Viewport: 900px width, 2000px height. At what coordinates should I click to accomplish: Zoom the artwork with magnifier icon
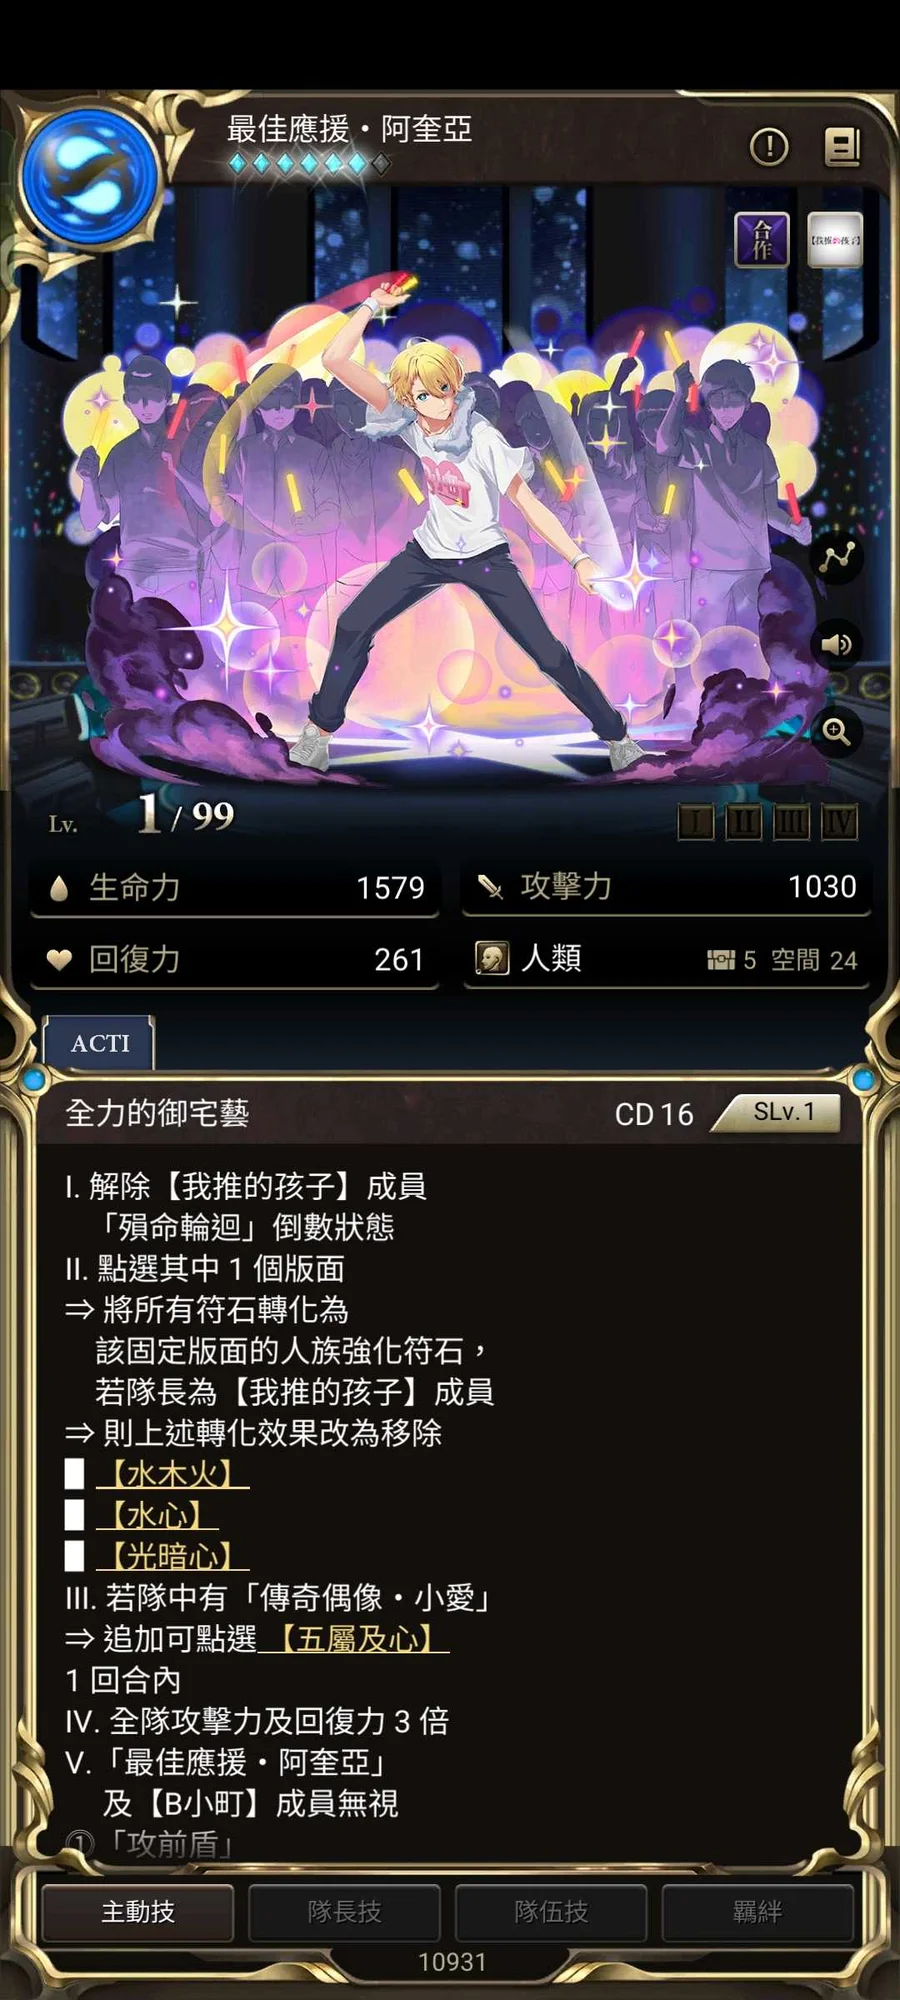point(837,731)
